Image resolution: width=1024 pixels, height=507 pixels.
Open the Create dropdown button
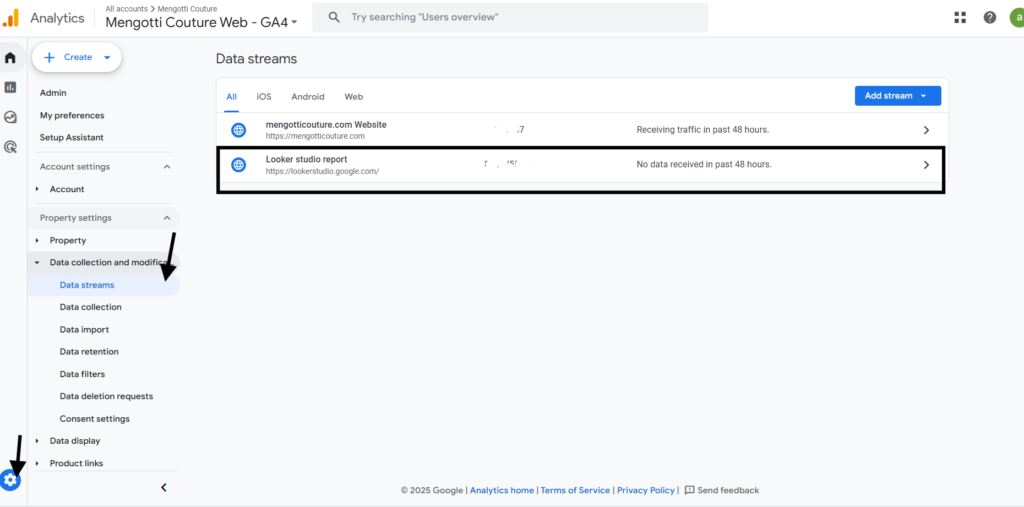point(77,57)
